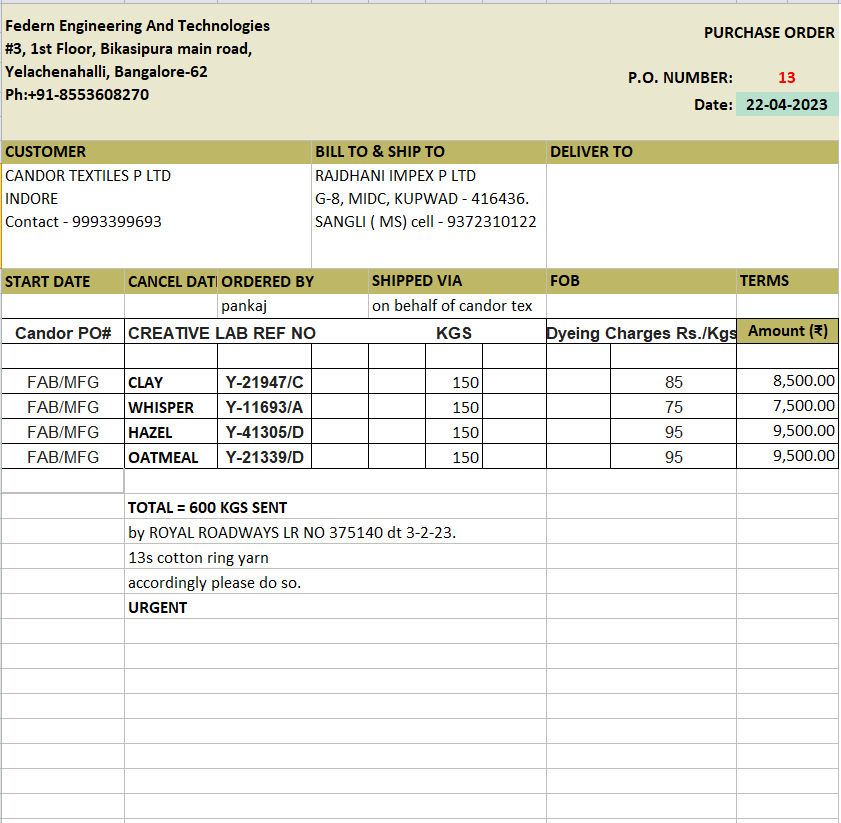Viewport: 841px width, 823px height.
Task: Select lab ref Y-21947/C
Action: pos(264,382)
